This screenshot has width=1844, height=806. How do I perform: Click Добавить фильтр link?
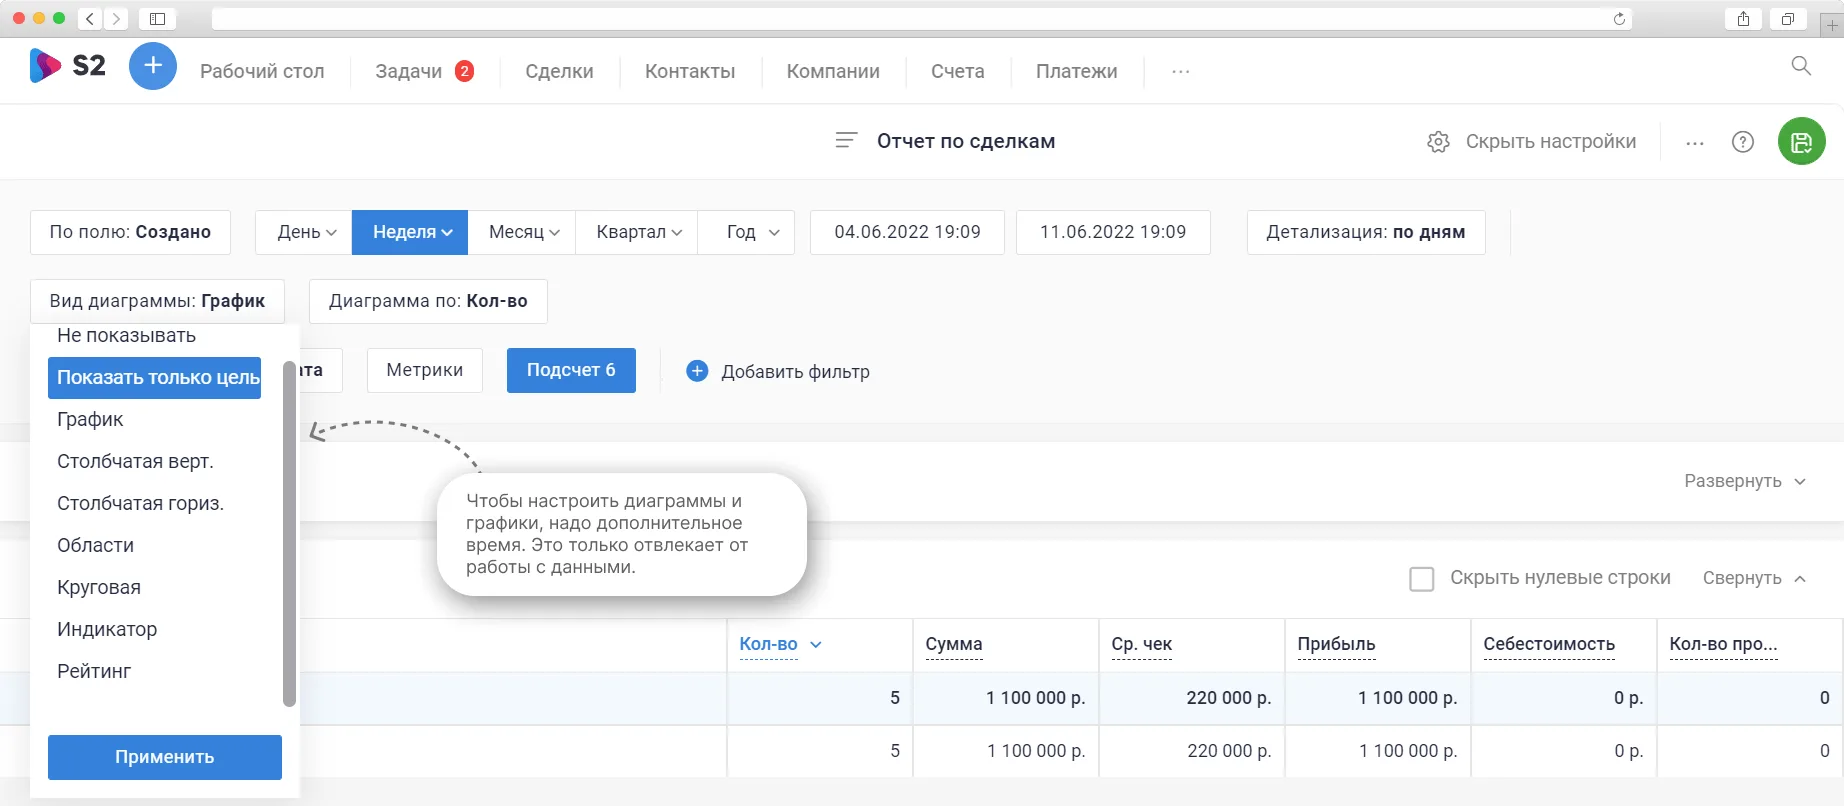click(x=795, y=372)
